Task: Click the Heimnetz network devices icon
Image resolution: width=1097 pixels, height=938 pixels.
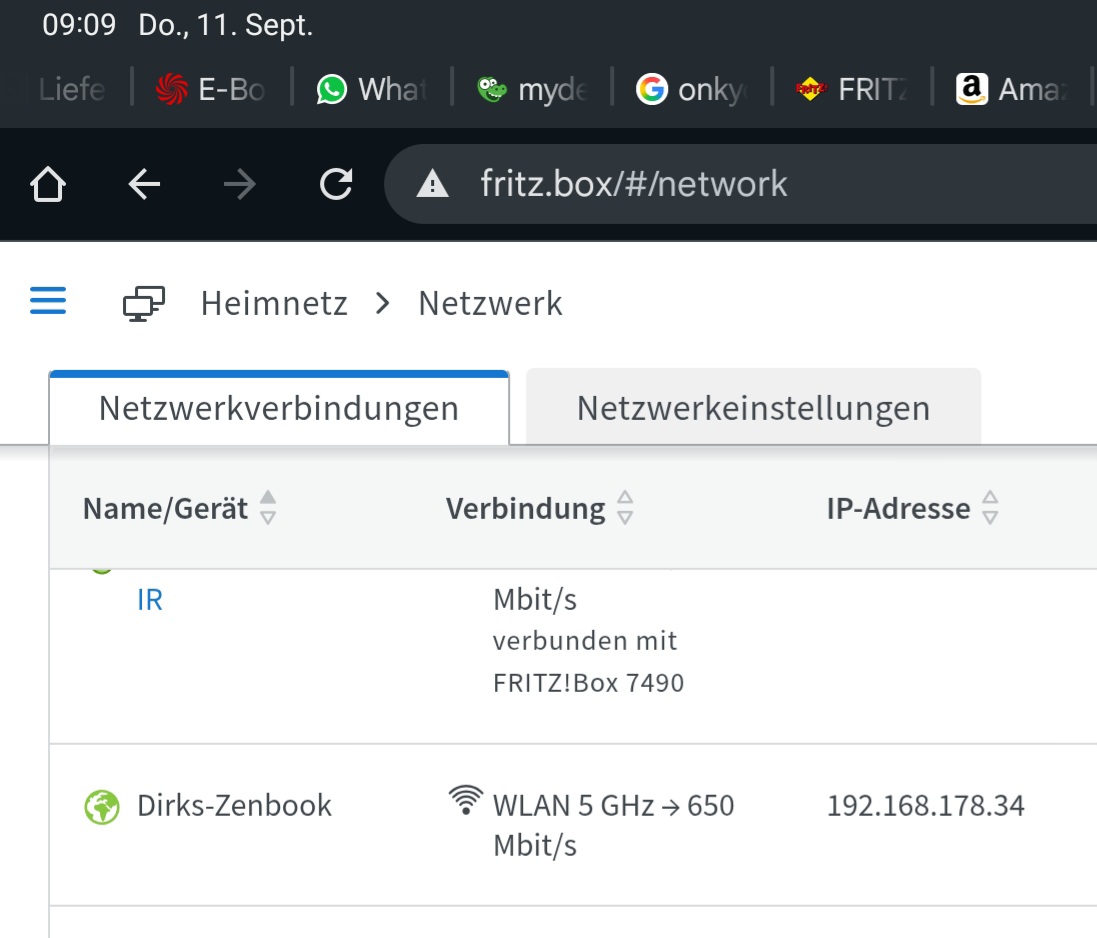Action: pos(144,303)
